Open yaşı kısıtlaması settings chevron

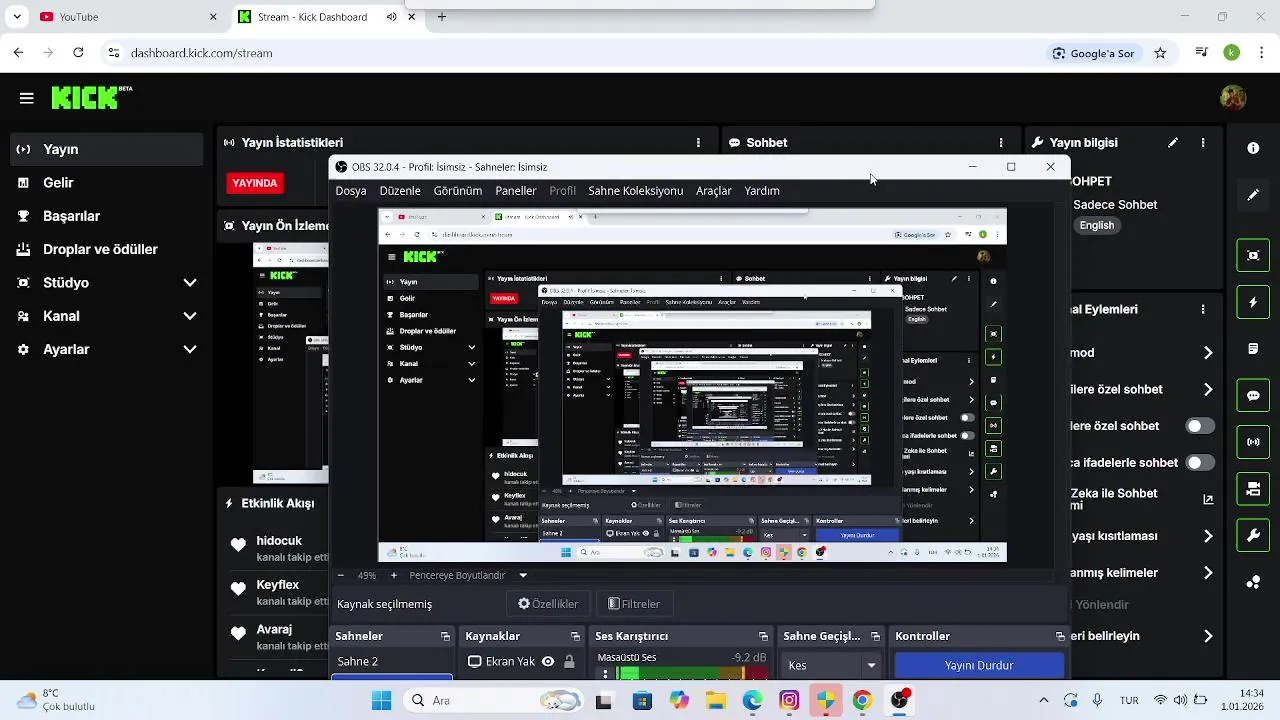(1208, 536)
